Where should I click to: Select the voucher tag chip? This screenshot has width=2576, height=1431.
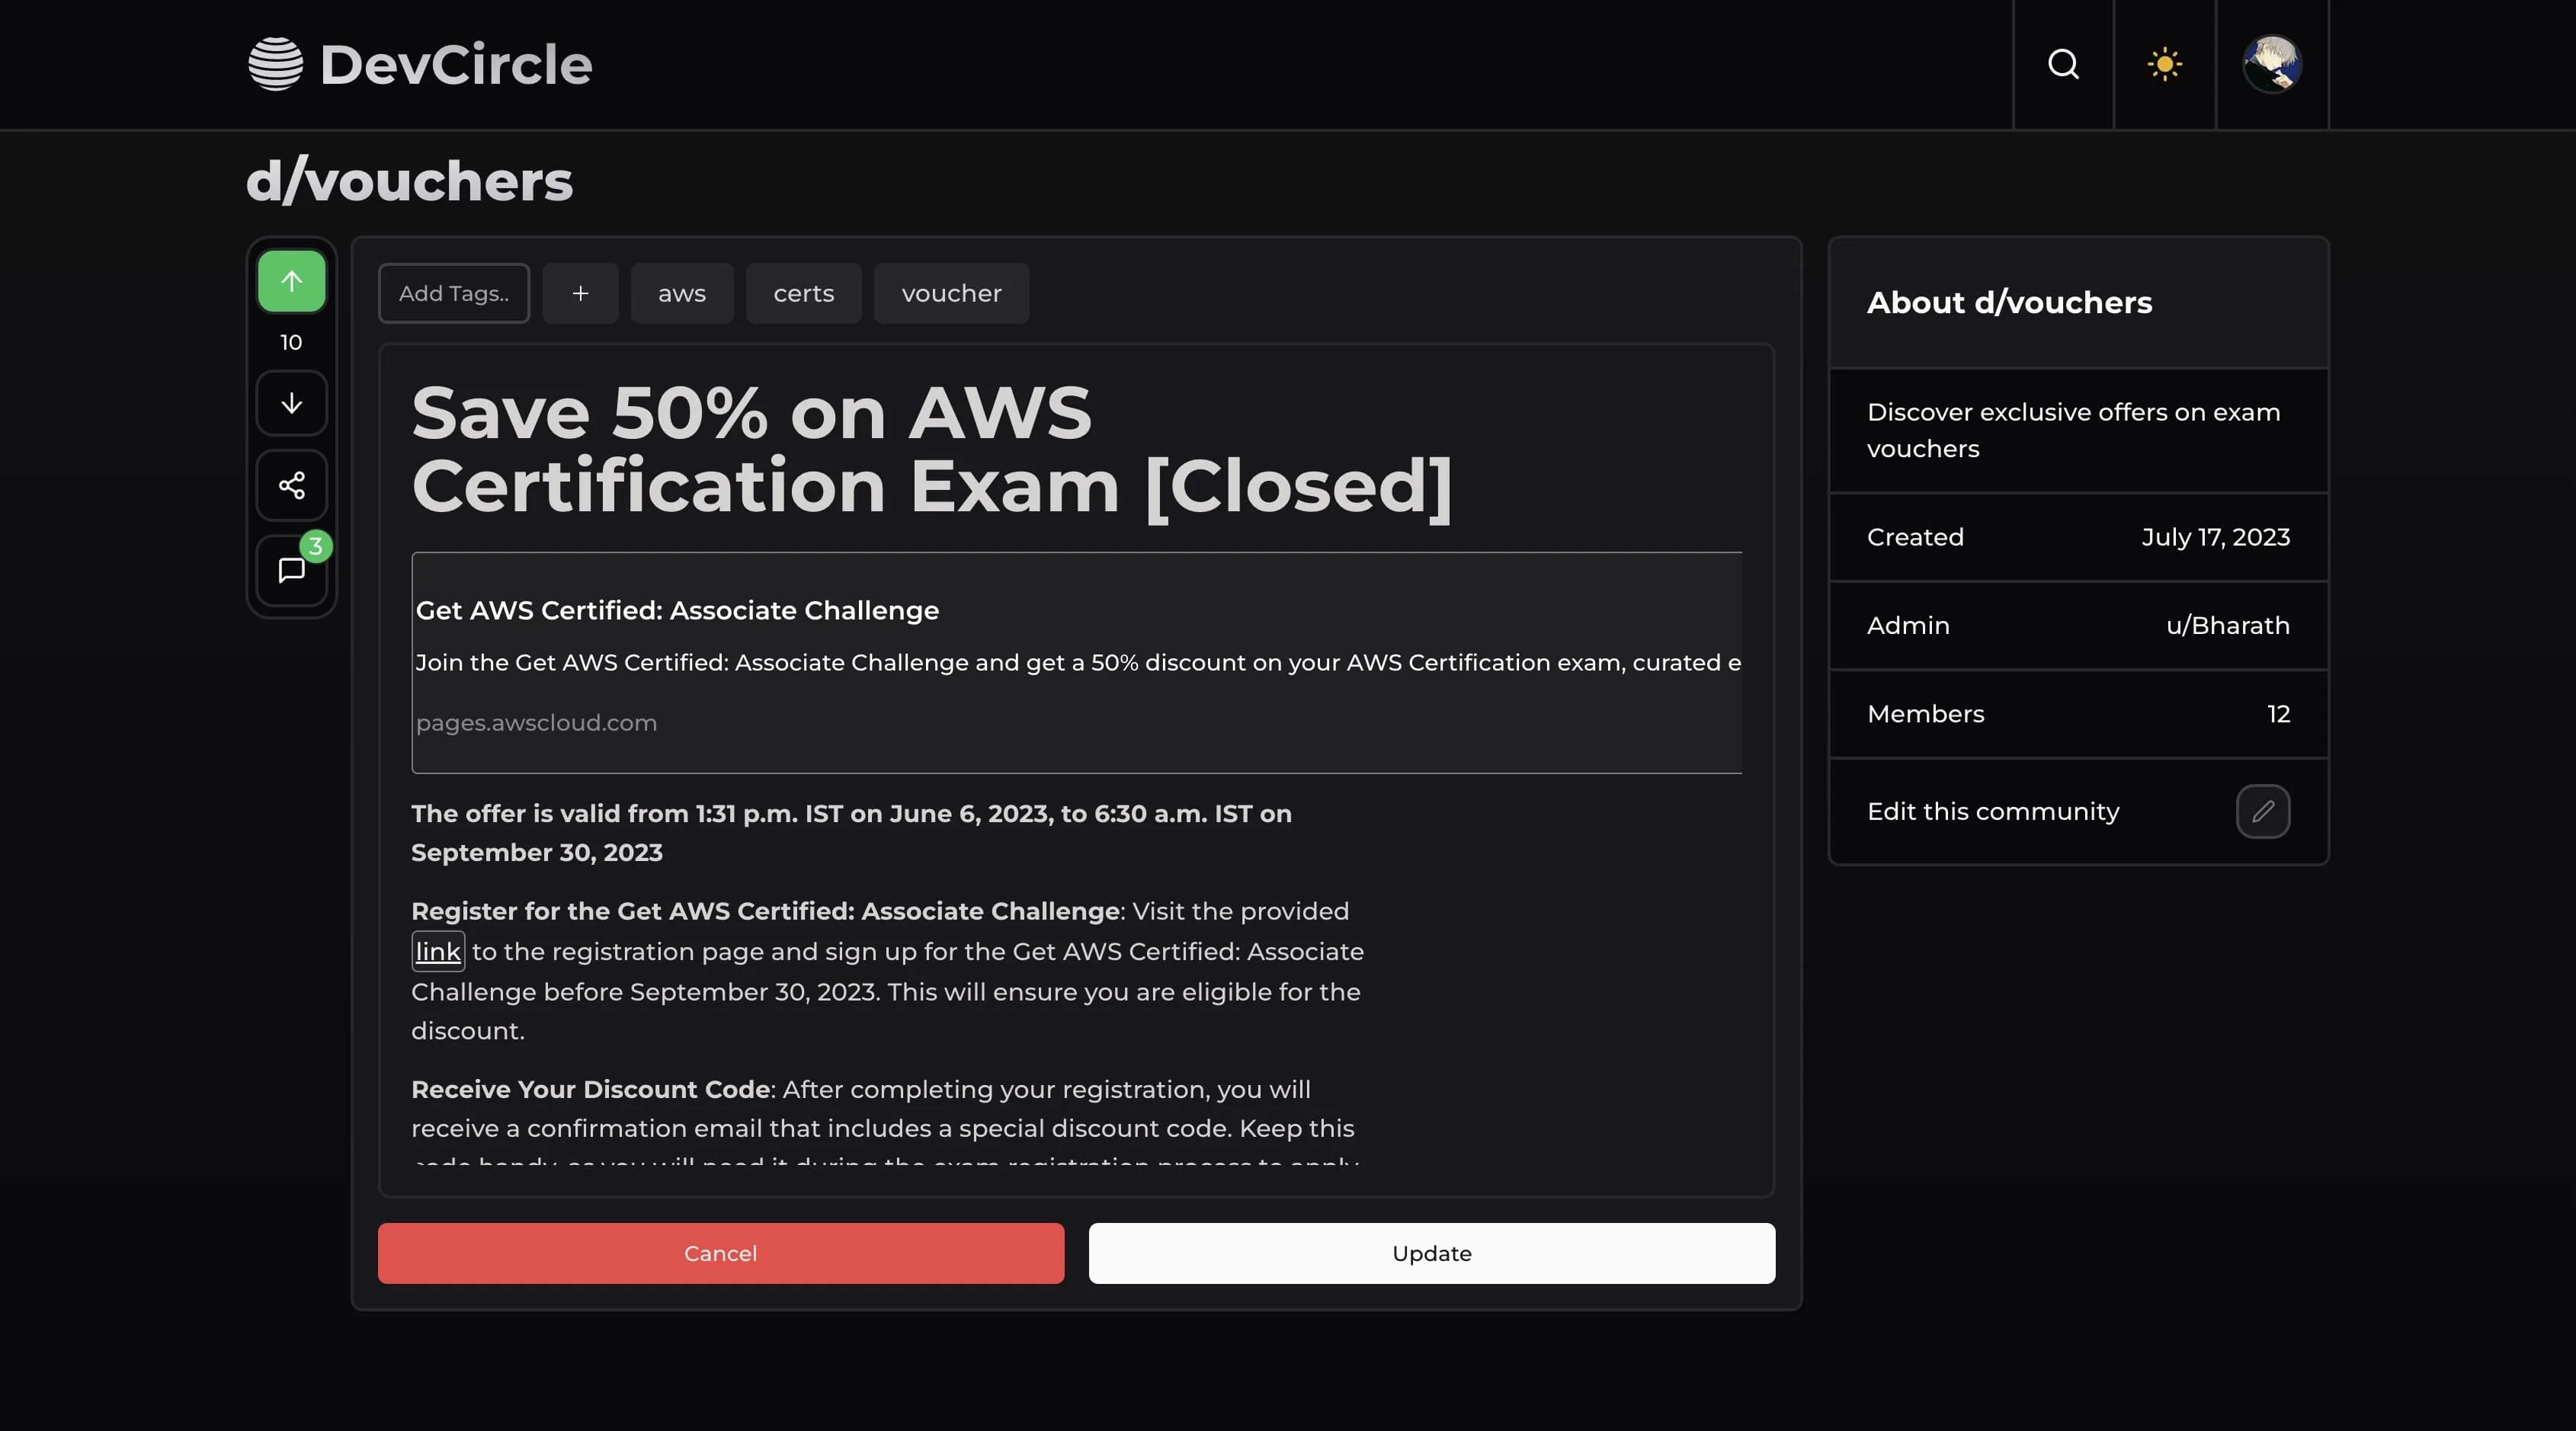coord(951,293)
